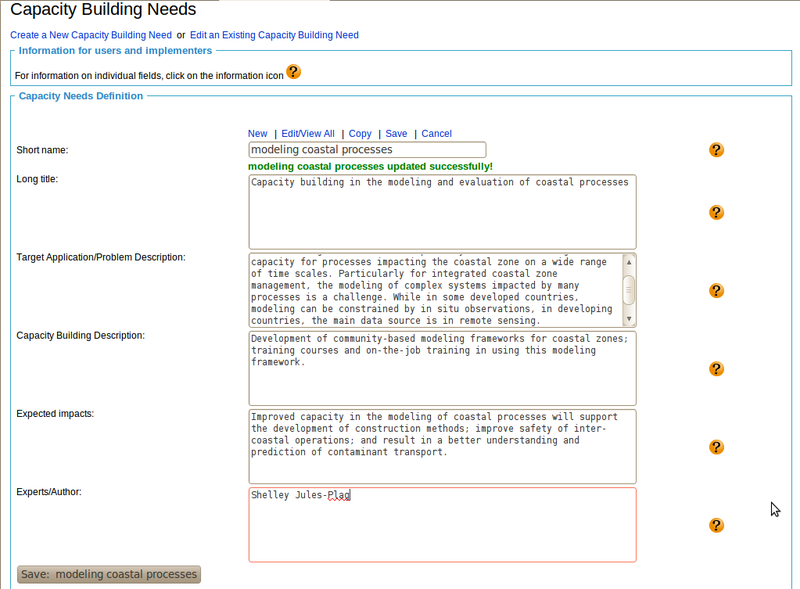Click the Cancel action link

click(436, 133)
